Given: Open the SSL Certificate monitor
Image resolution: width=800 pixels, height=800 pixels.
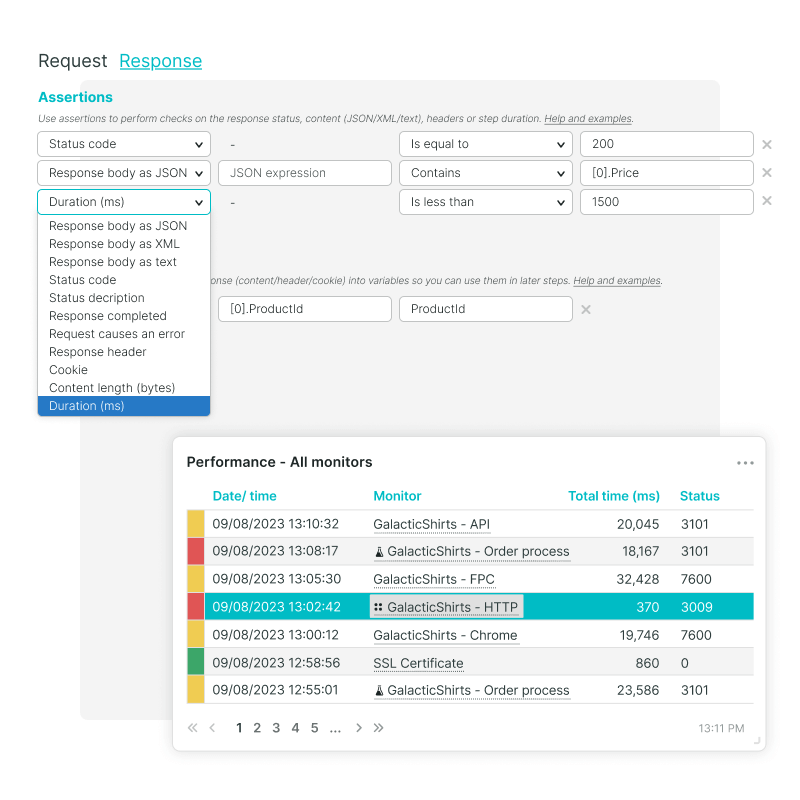Looking at the screenshot, I should [x=418, y=663].
